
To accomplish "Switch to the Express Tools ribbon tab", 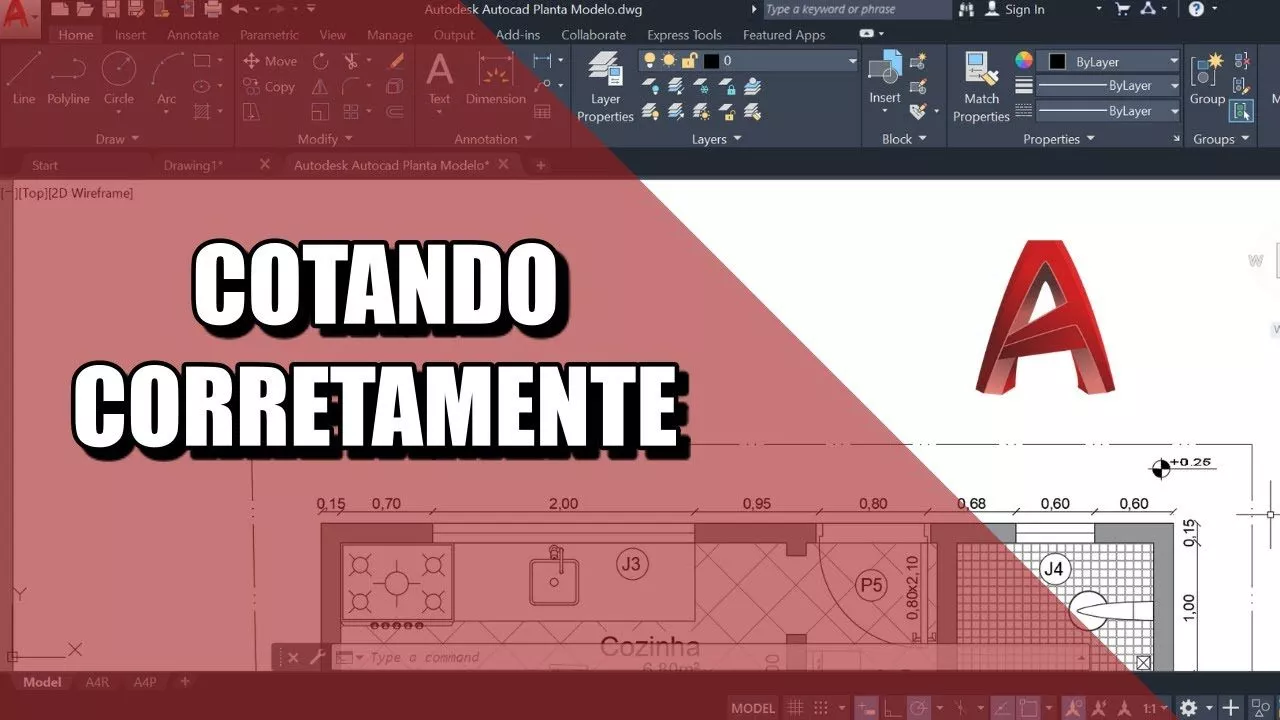I will click(x=684, y=35).
